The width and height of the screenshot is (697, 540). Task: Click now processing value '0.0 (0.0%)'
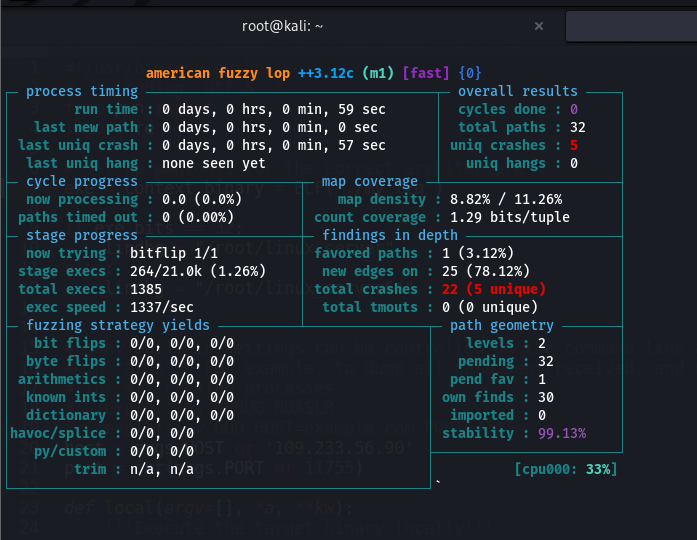click(x=202, y=199)
